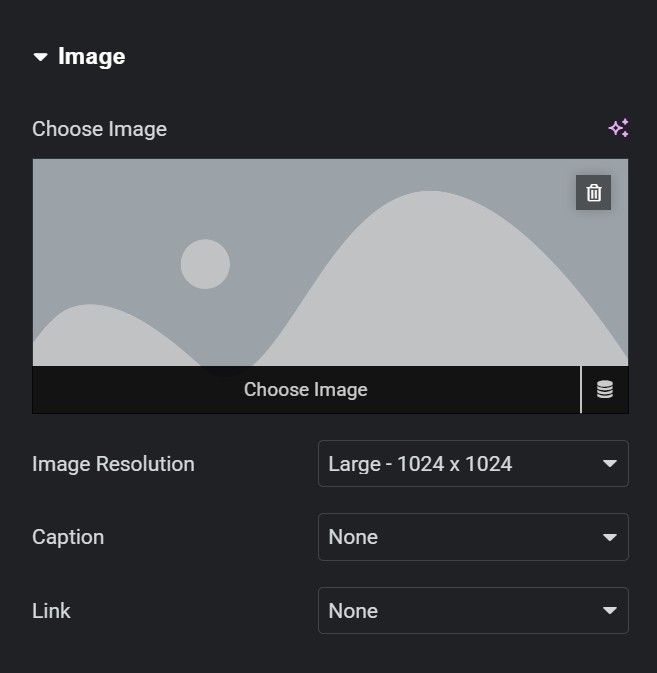Open the Caption dropdown set to None
Screen dimensions: 657x673
click(x=473, y=537)
